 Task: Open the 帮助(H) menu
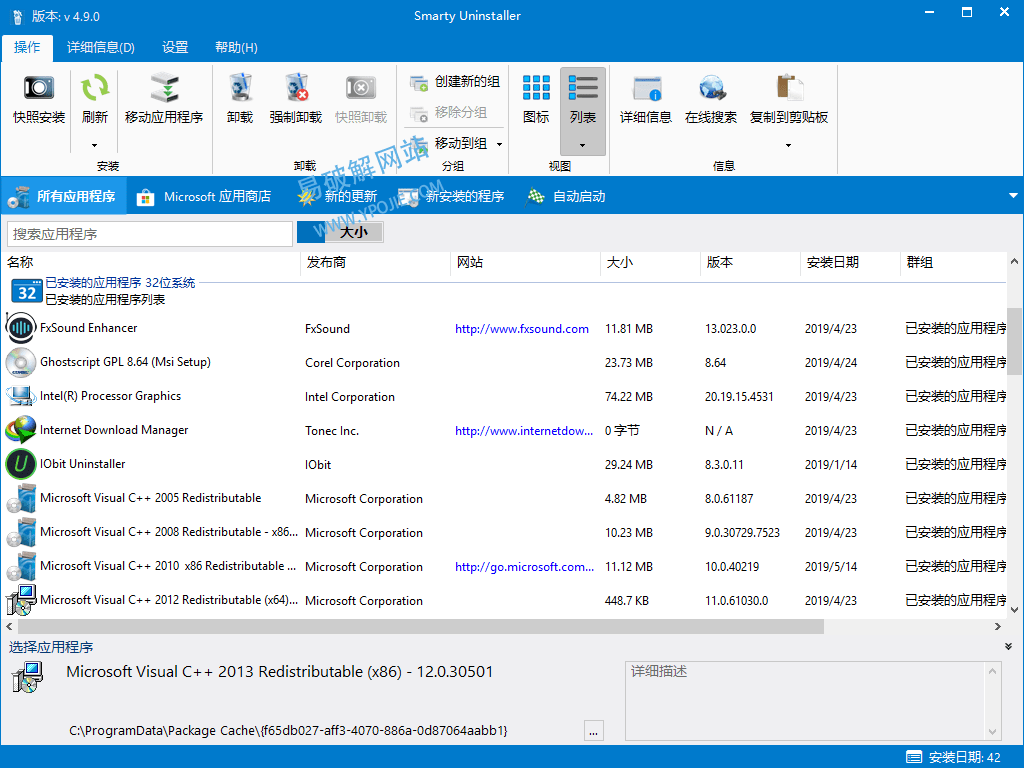tap(235, 46)
